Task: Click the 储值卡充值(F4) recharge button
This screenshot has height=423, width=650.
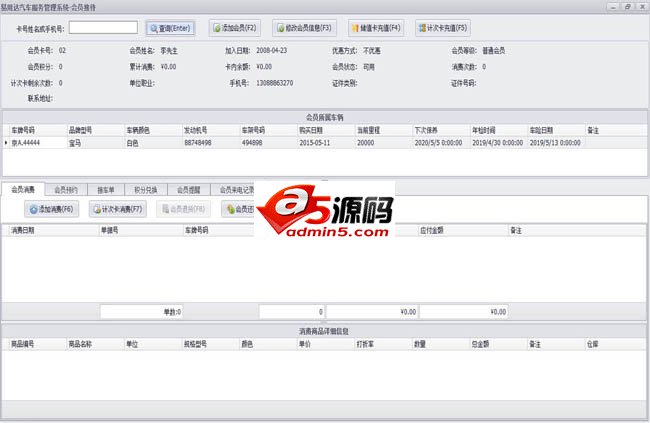Action: click(x=376, y=28)
